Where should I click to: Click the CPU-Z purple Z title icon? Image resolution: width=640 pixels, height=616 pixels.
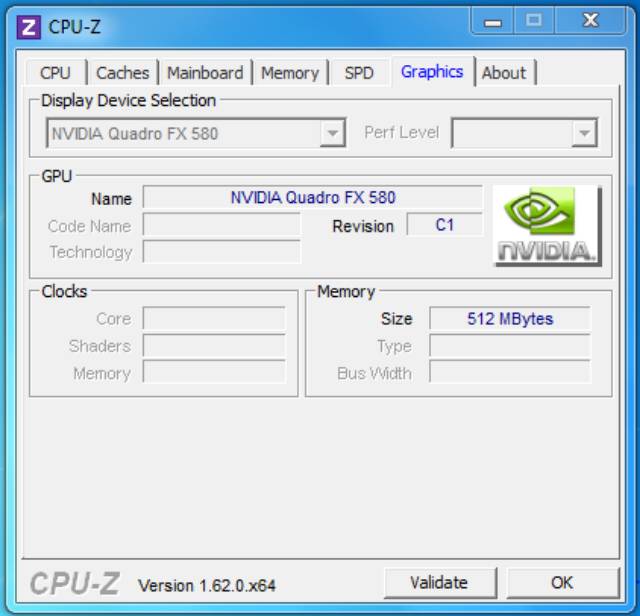coord(28,27)
